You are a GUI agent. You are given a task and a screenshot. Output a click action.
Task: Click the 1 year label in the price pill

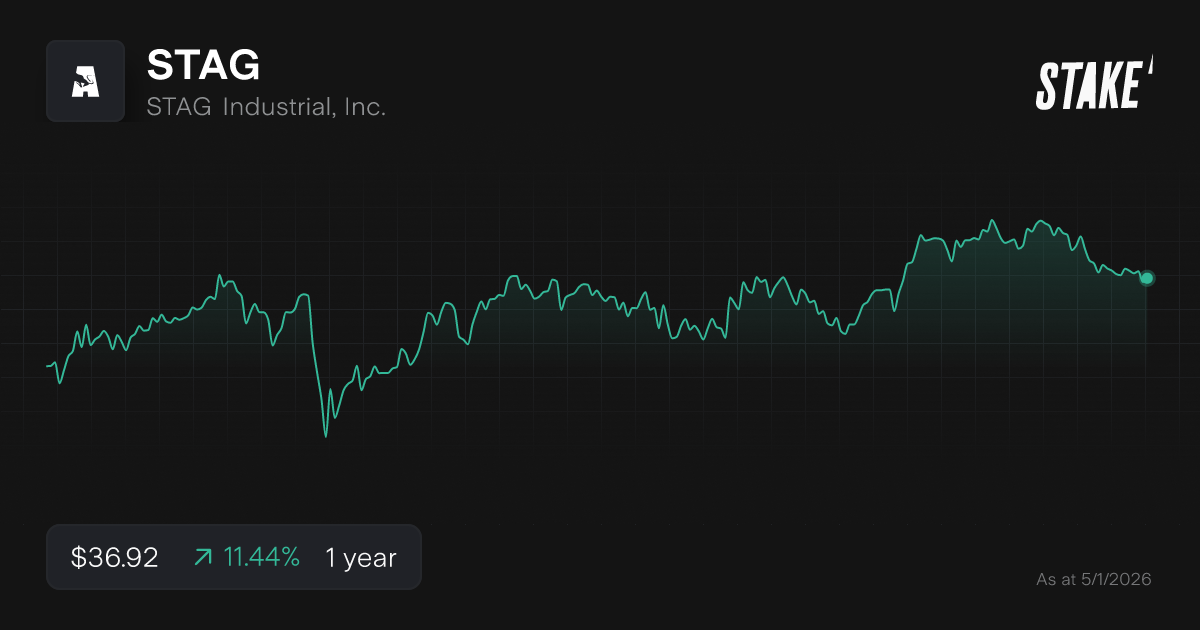[359, 557]
